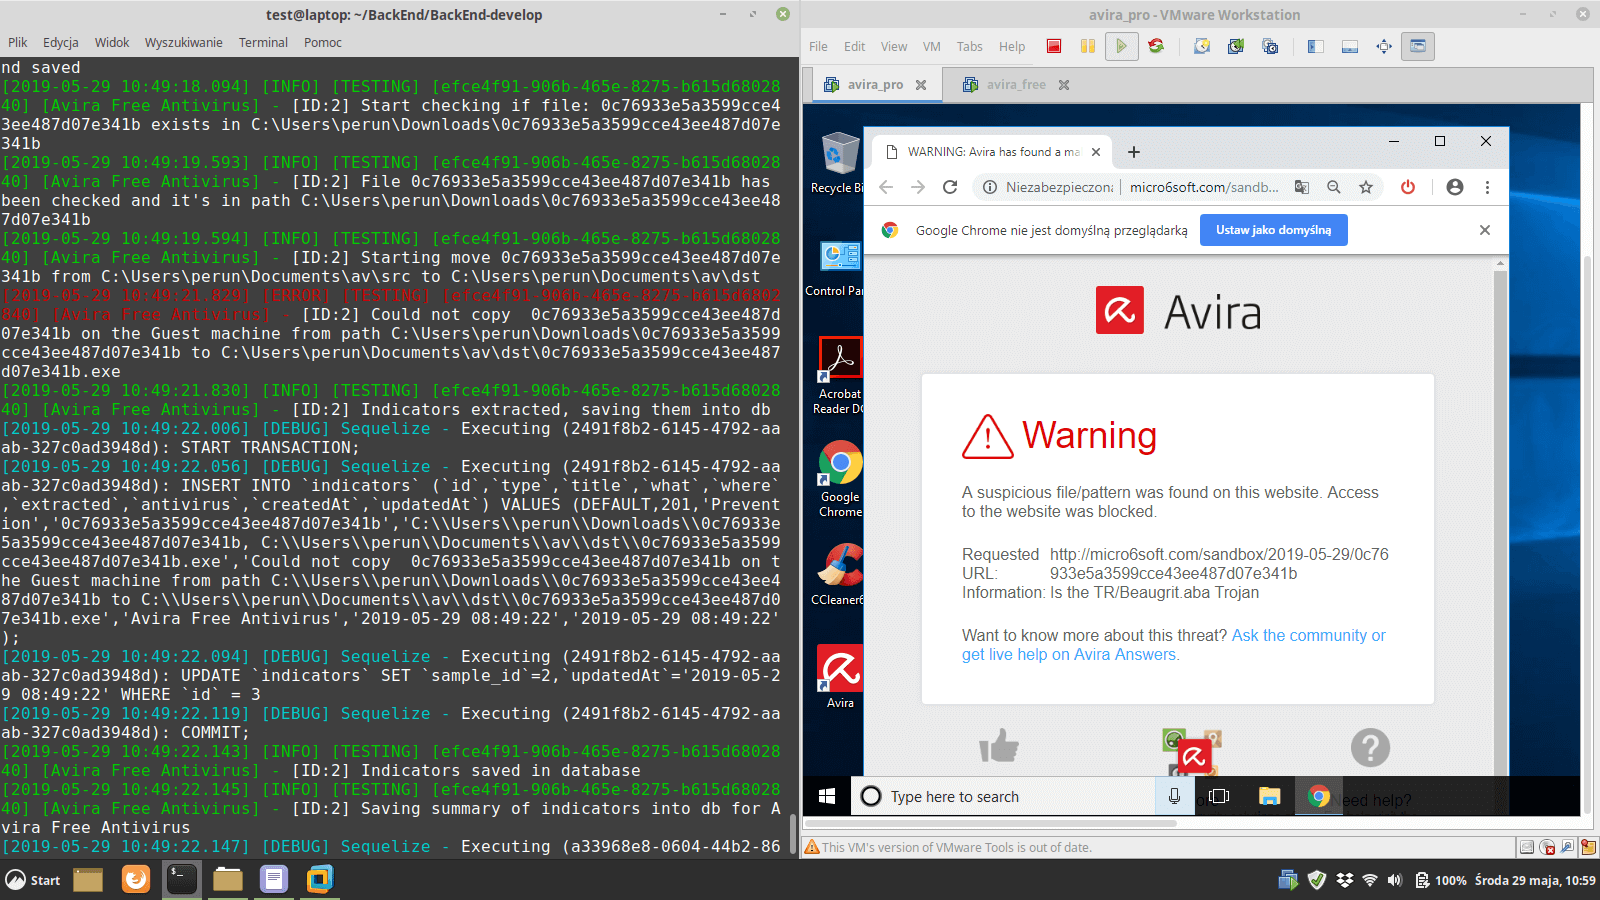Viewport: 1600px width, 900px height.
Task: Close the avira_pro VM tab
Action: 921,85
